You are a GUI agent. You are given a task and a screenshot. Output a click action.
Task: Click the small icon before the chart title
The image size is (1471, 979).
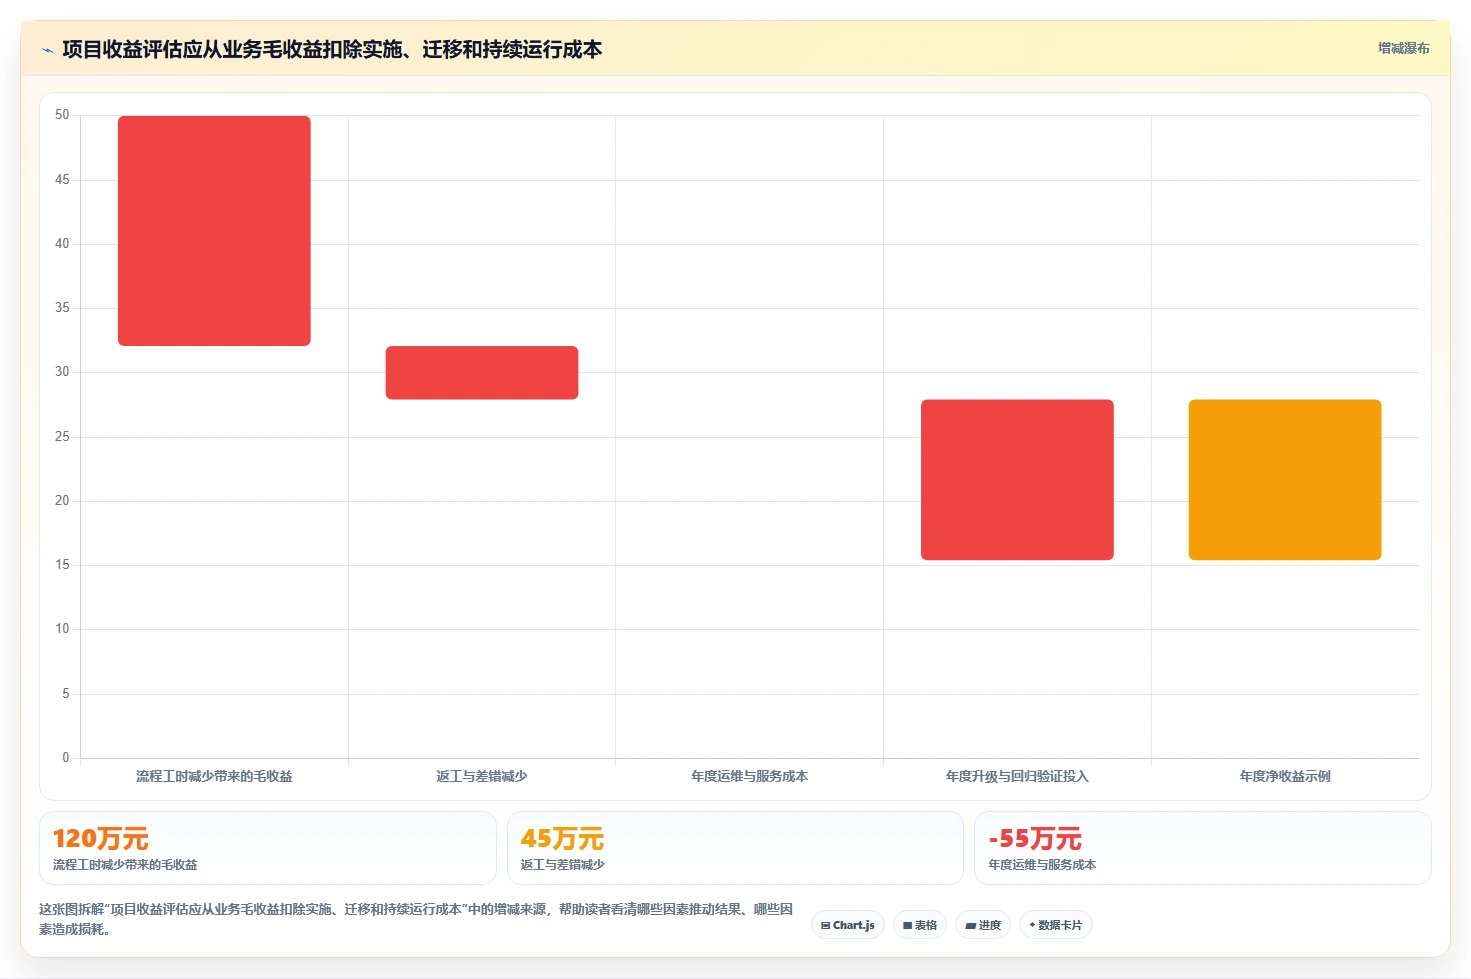point(47,50)
